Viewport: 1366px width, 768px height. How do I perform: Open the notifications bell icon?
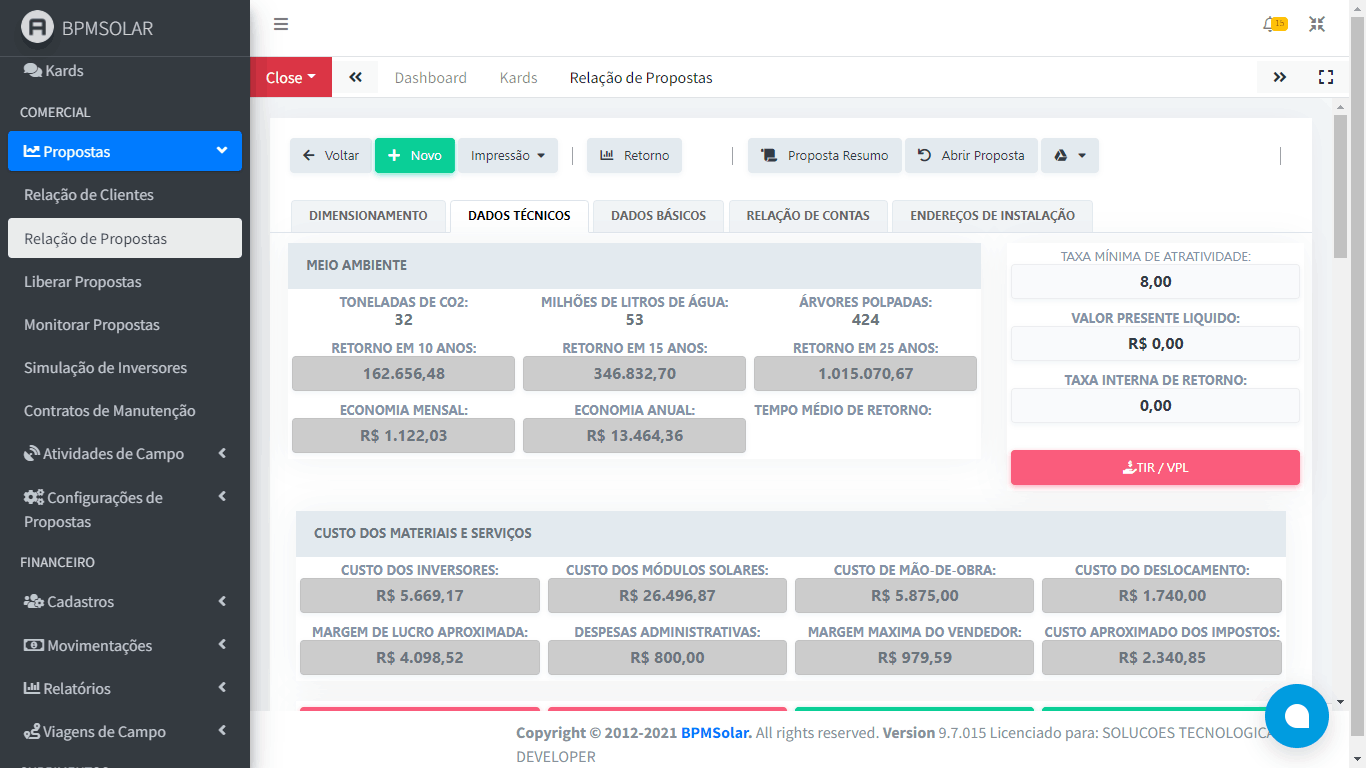click(1272, 25)
